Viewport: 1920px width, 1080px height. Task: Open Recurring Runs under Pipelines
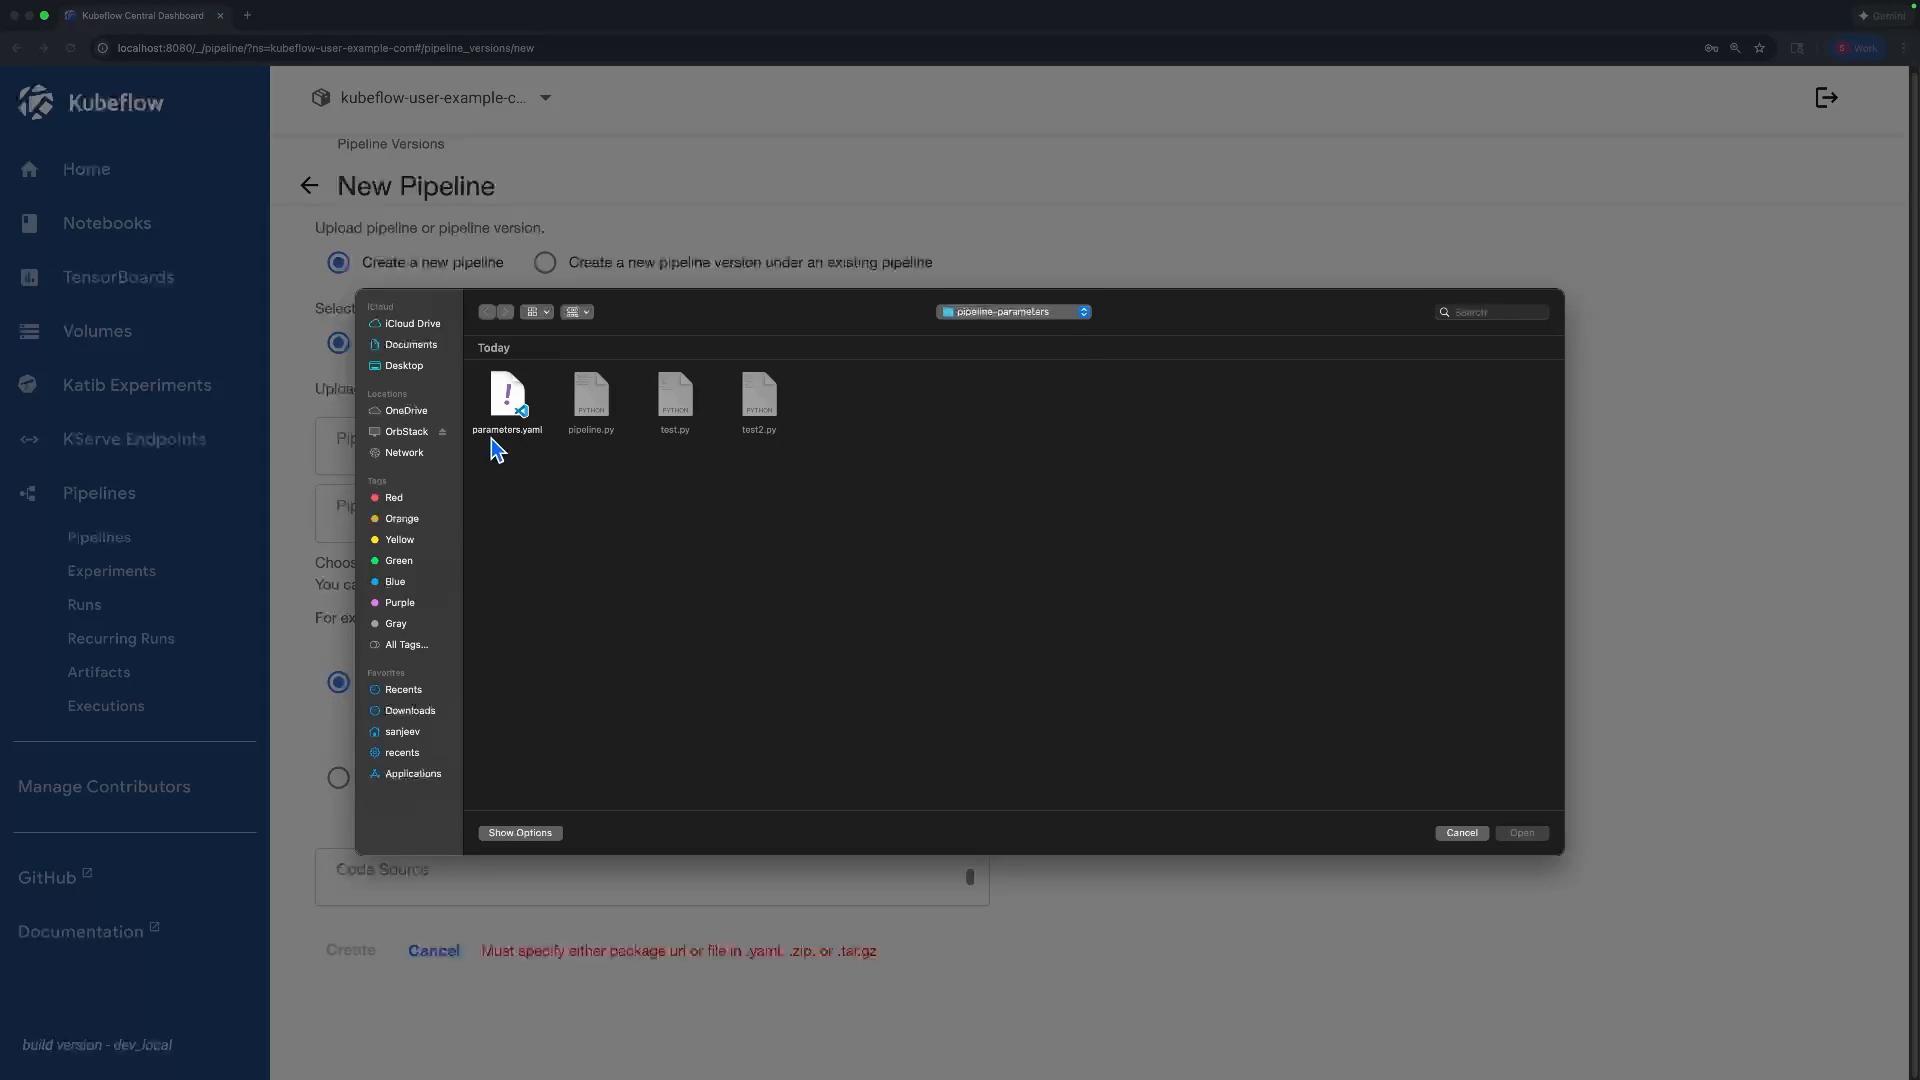pos(121,639)
